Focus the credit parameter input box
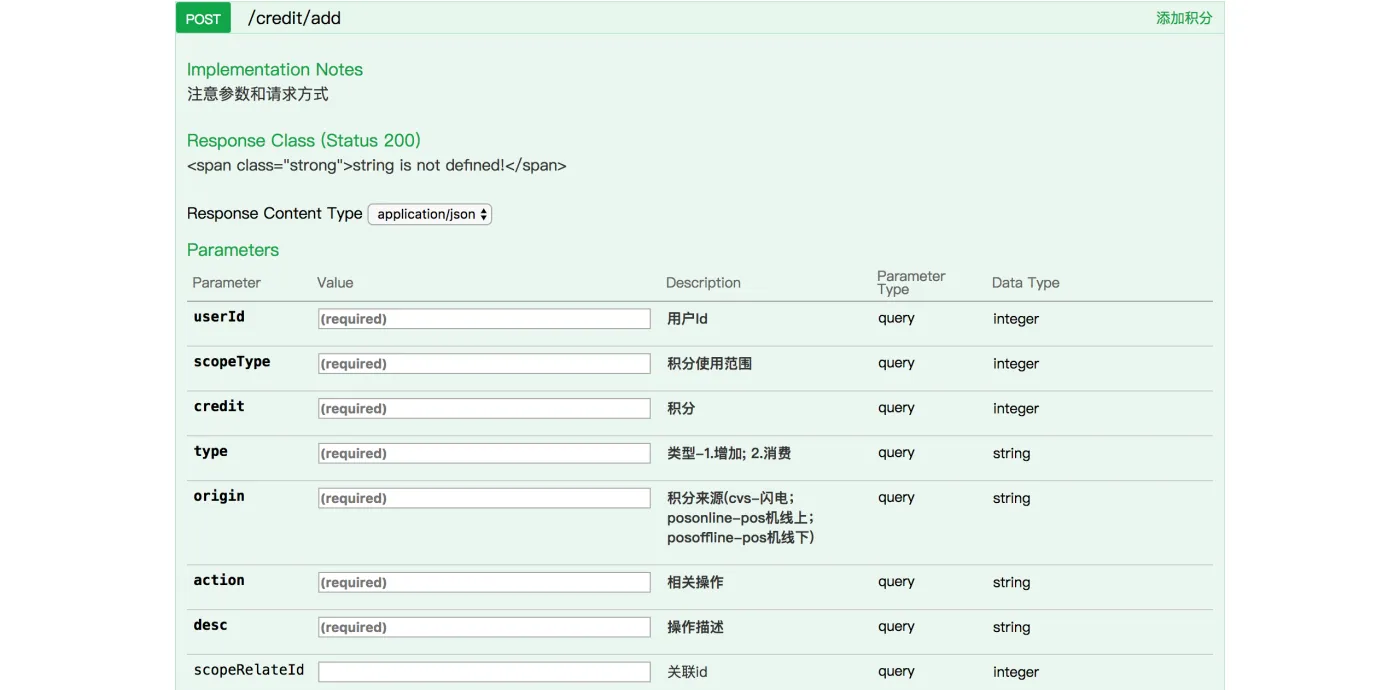This screenshot has height=690, width=1400. 484,408
